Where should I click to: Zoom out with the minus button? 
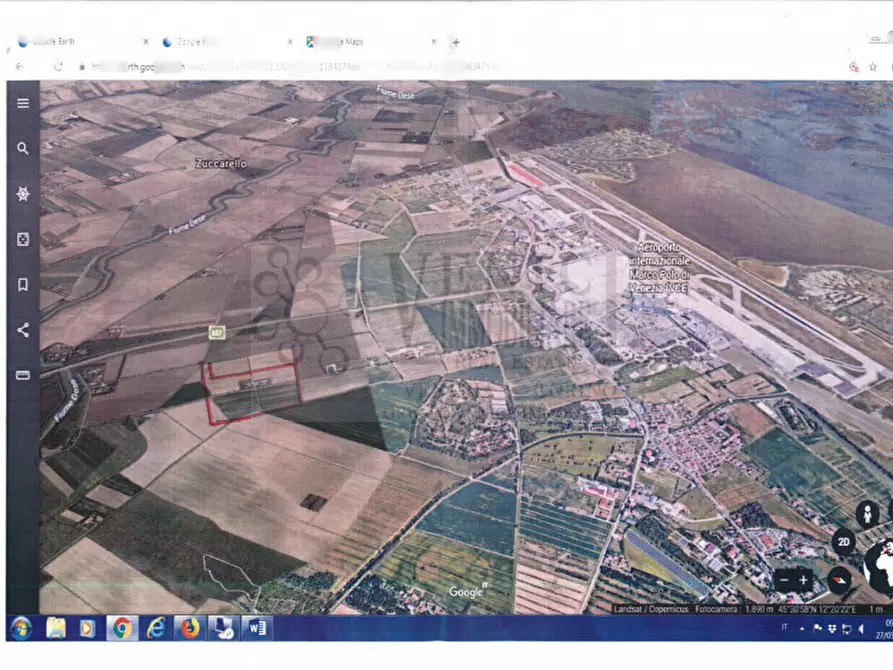coord(784,580)
